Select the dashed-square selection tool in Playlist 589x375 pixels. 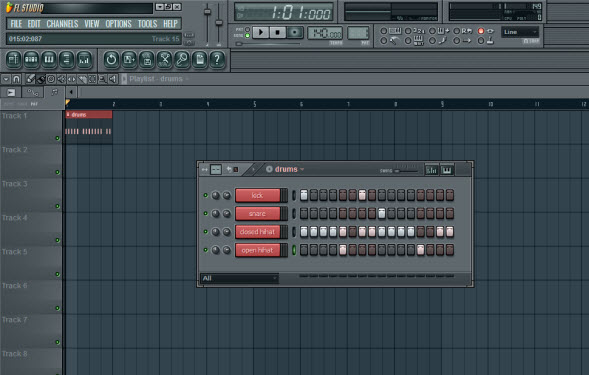pos(92,79)
